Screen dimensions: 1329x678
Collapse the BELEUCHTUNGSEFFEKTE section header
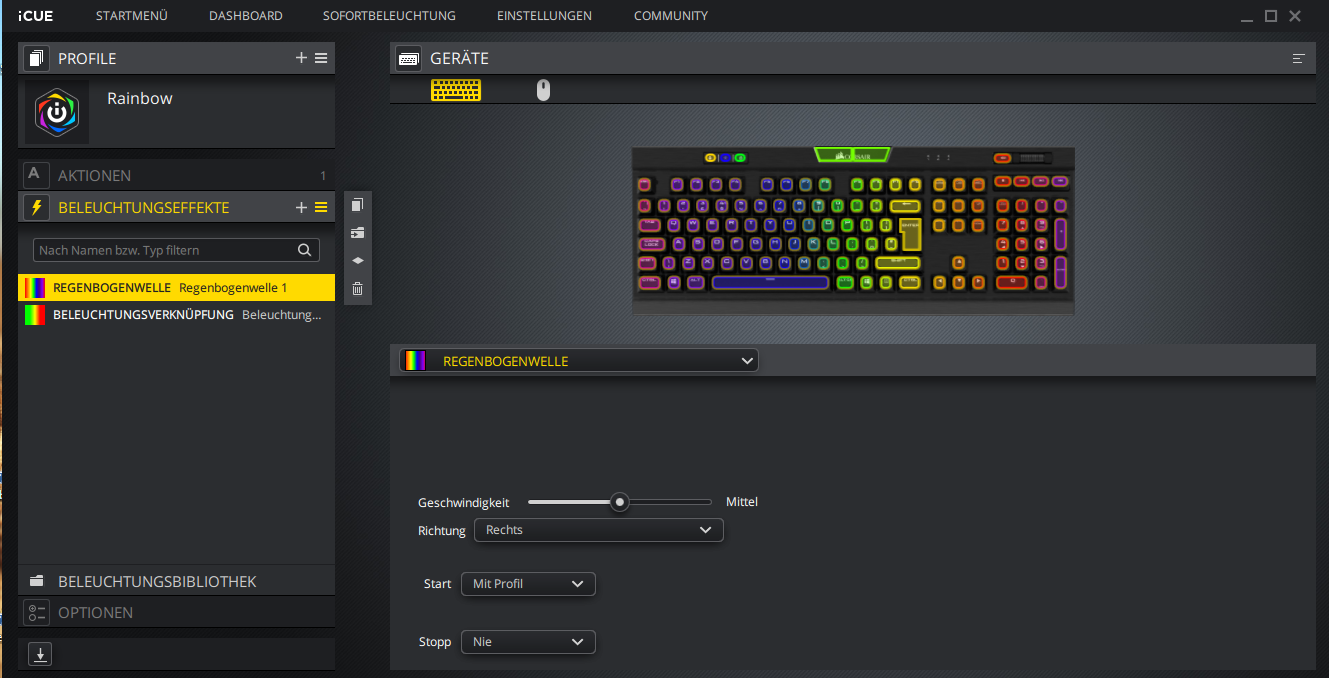tap(176, 207)
